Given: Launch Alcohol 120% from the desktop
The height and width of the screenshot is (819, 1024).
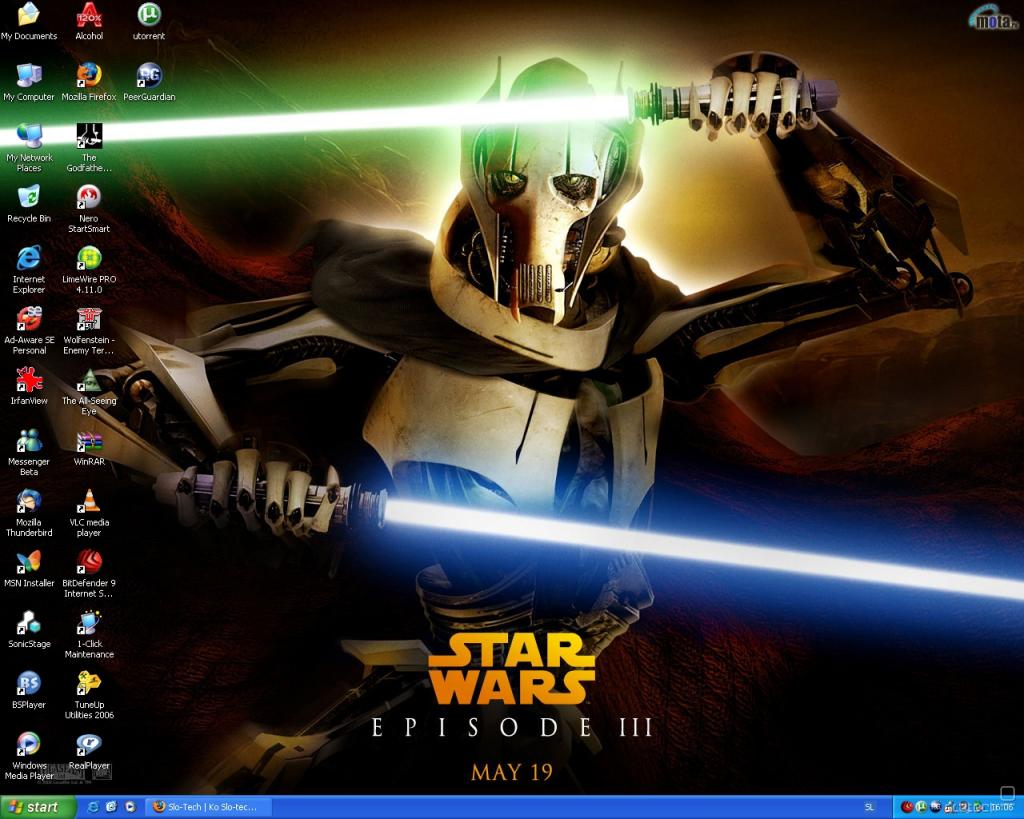Looking at the screenshot, I should pyautogui.click(x=89, y=22).
